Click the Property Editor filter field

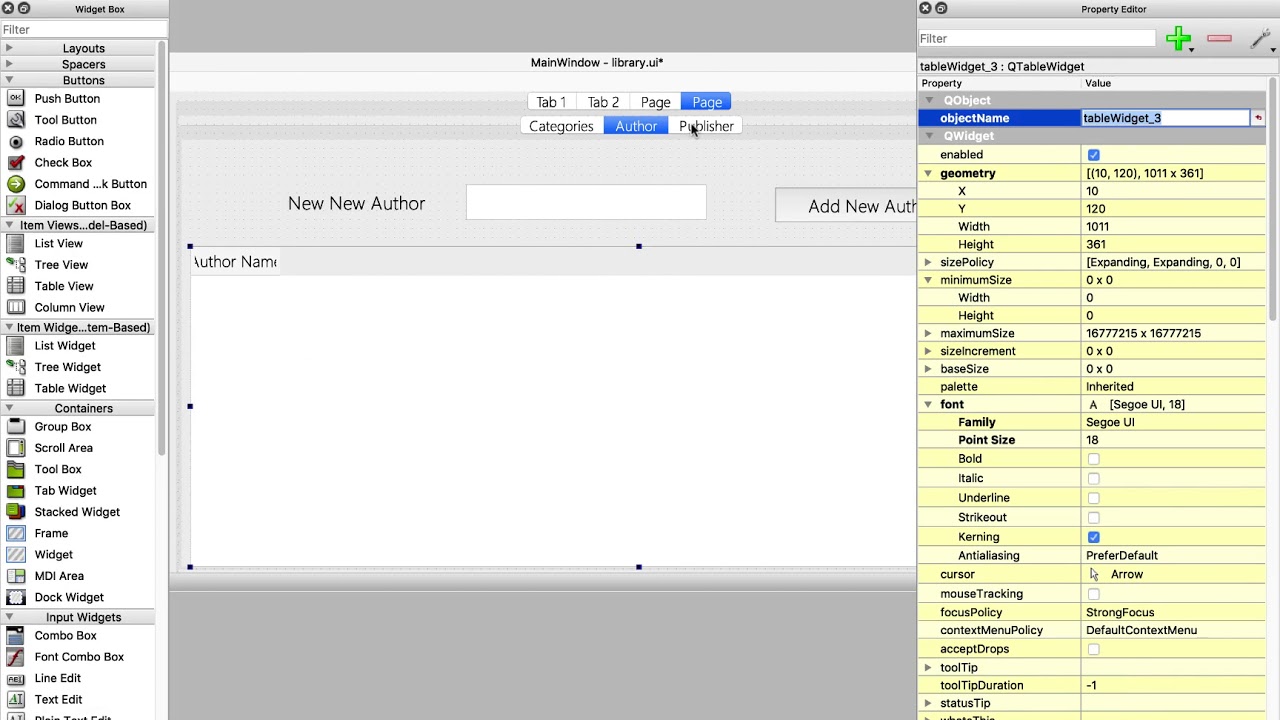1037,38
